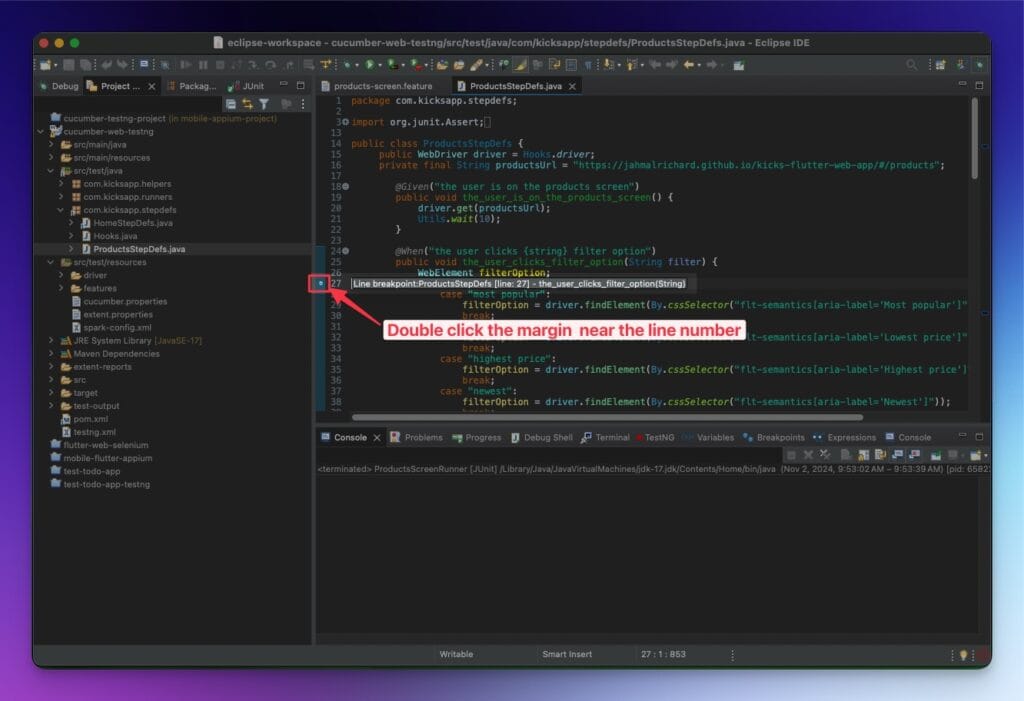
Task: Click the Pin Console icon
Action: tap(935, 455)
